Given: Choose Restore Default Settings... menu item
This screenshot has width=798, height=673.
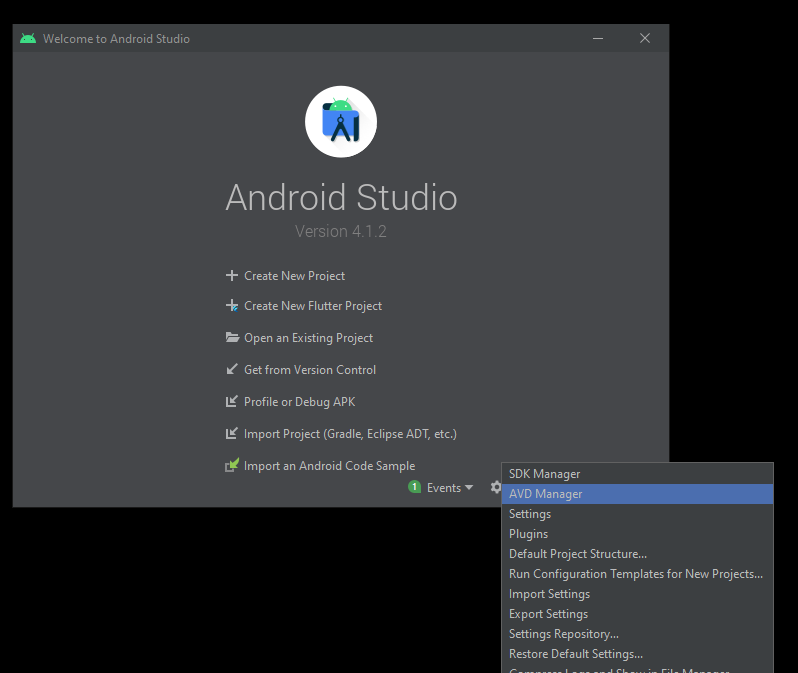Looking at the screenshot, I should click(637, 654).
